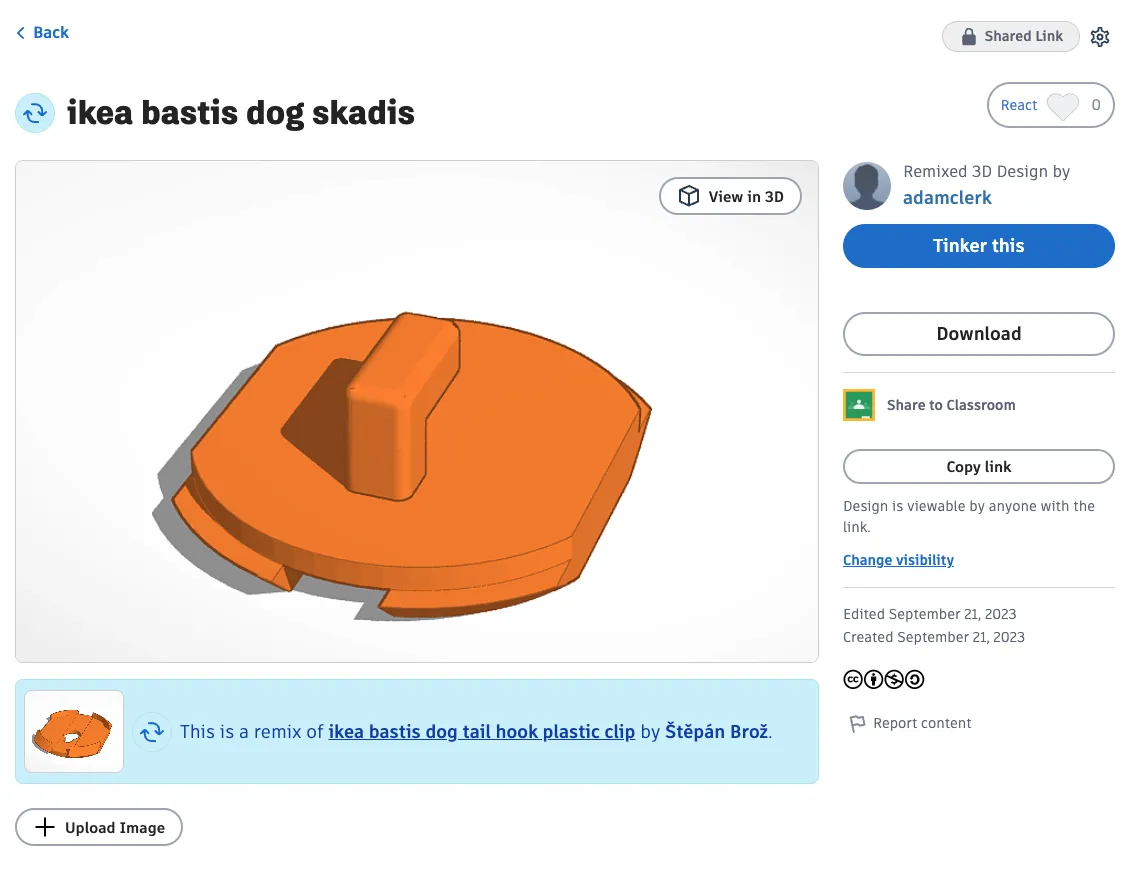Go back using the Back link

click(43, 32)
